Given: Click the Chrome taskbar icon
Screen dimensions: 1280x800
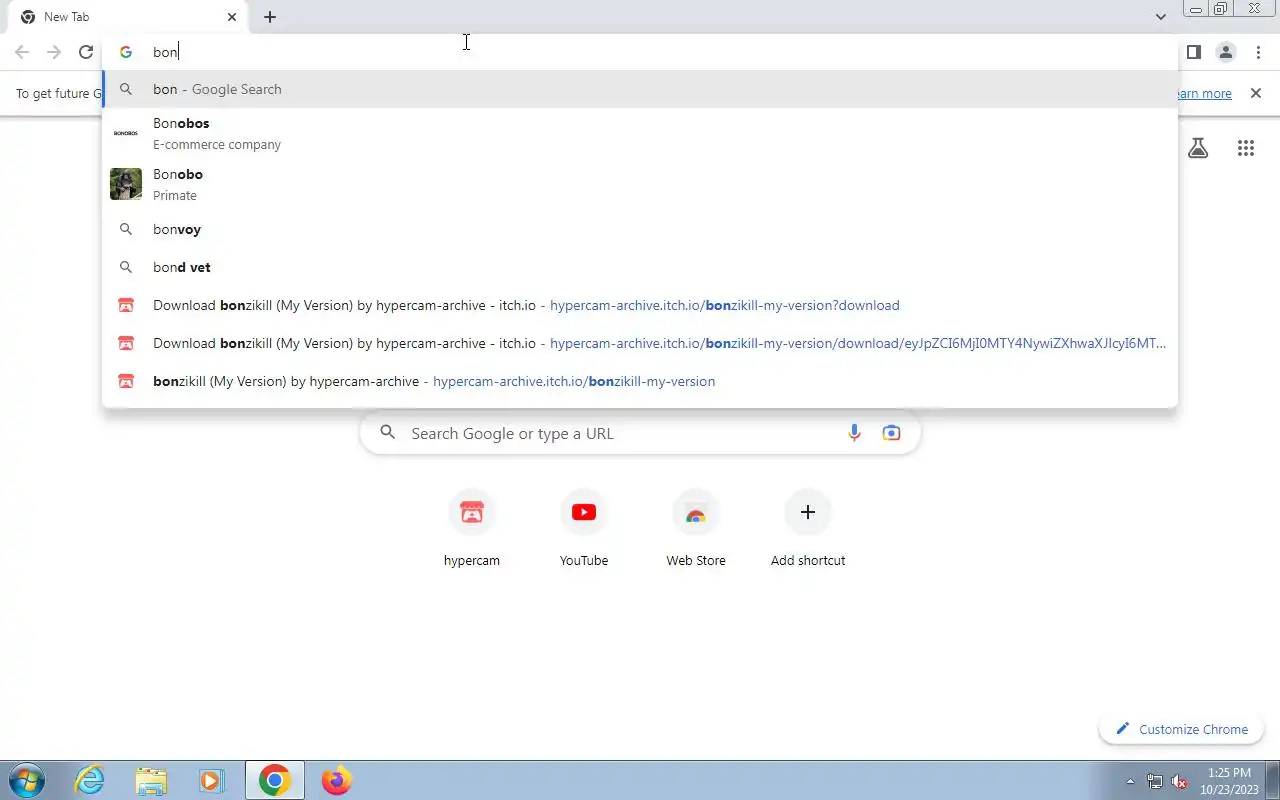Looking at the screenshot, I should pyautogui.click(x=275, y=780).
